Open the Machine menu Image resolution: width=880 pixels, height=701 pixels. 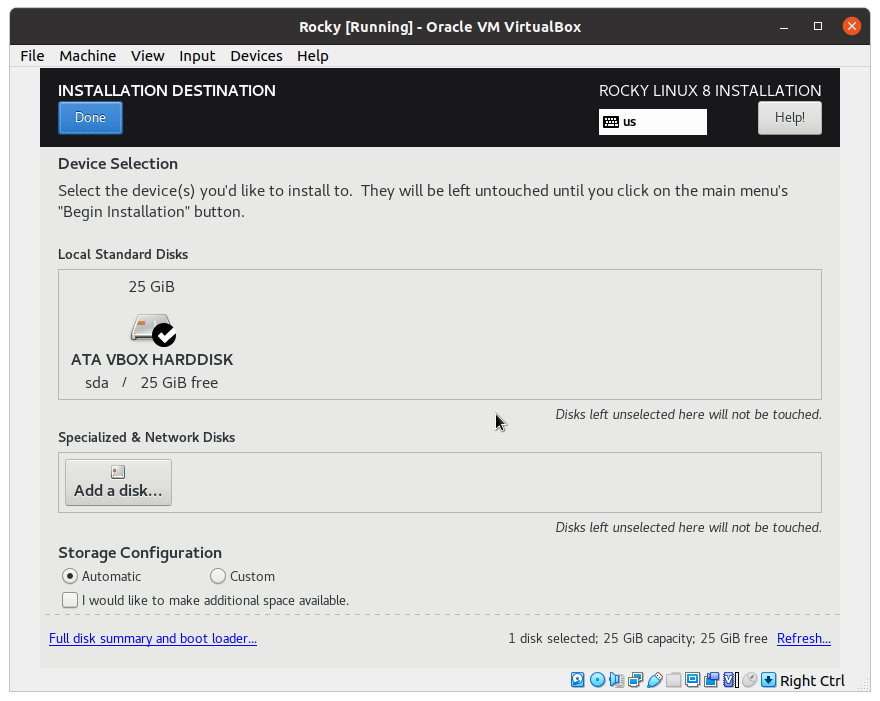pos(88,56)
